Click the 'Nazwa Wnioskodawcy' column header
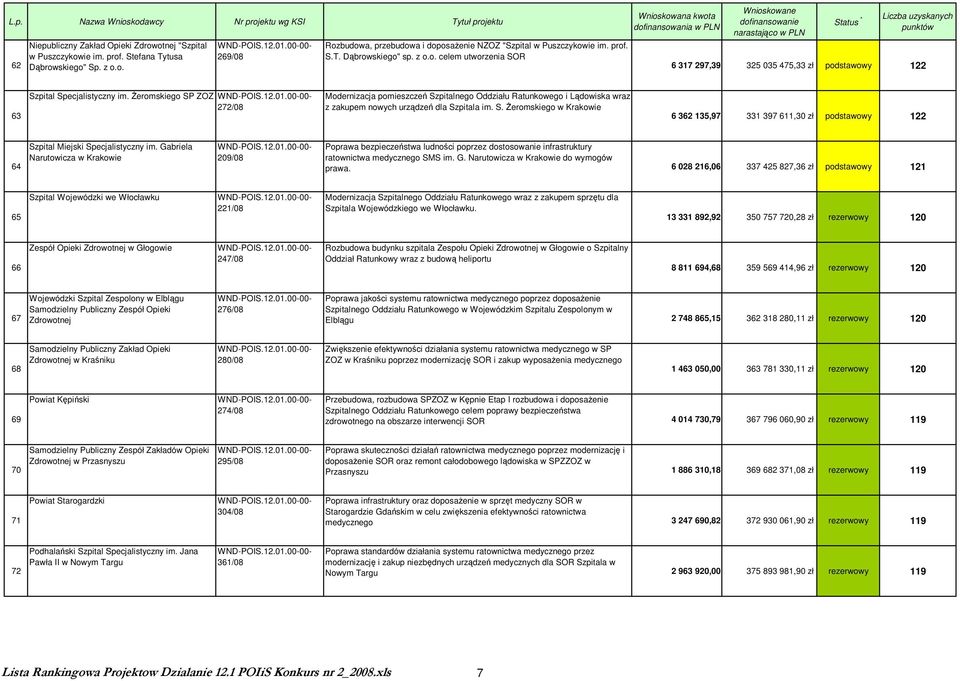 point(121,22)
